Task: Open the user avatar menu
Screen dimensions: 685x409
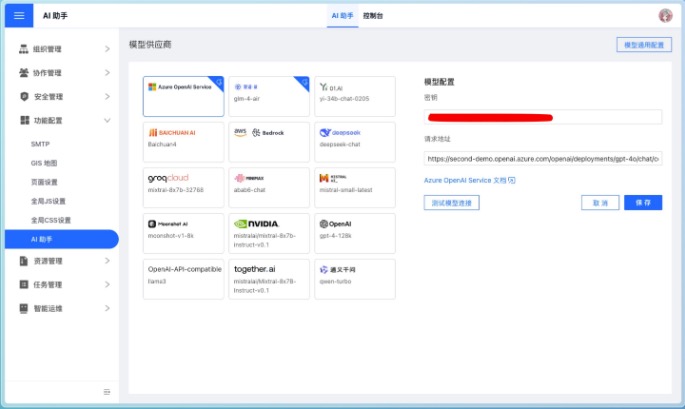Action: pos(665,16)
